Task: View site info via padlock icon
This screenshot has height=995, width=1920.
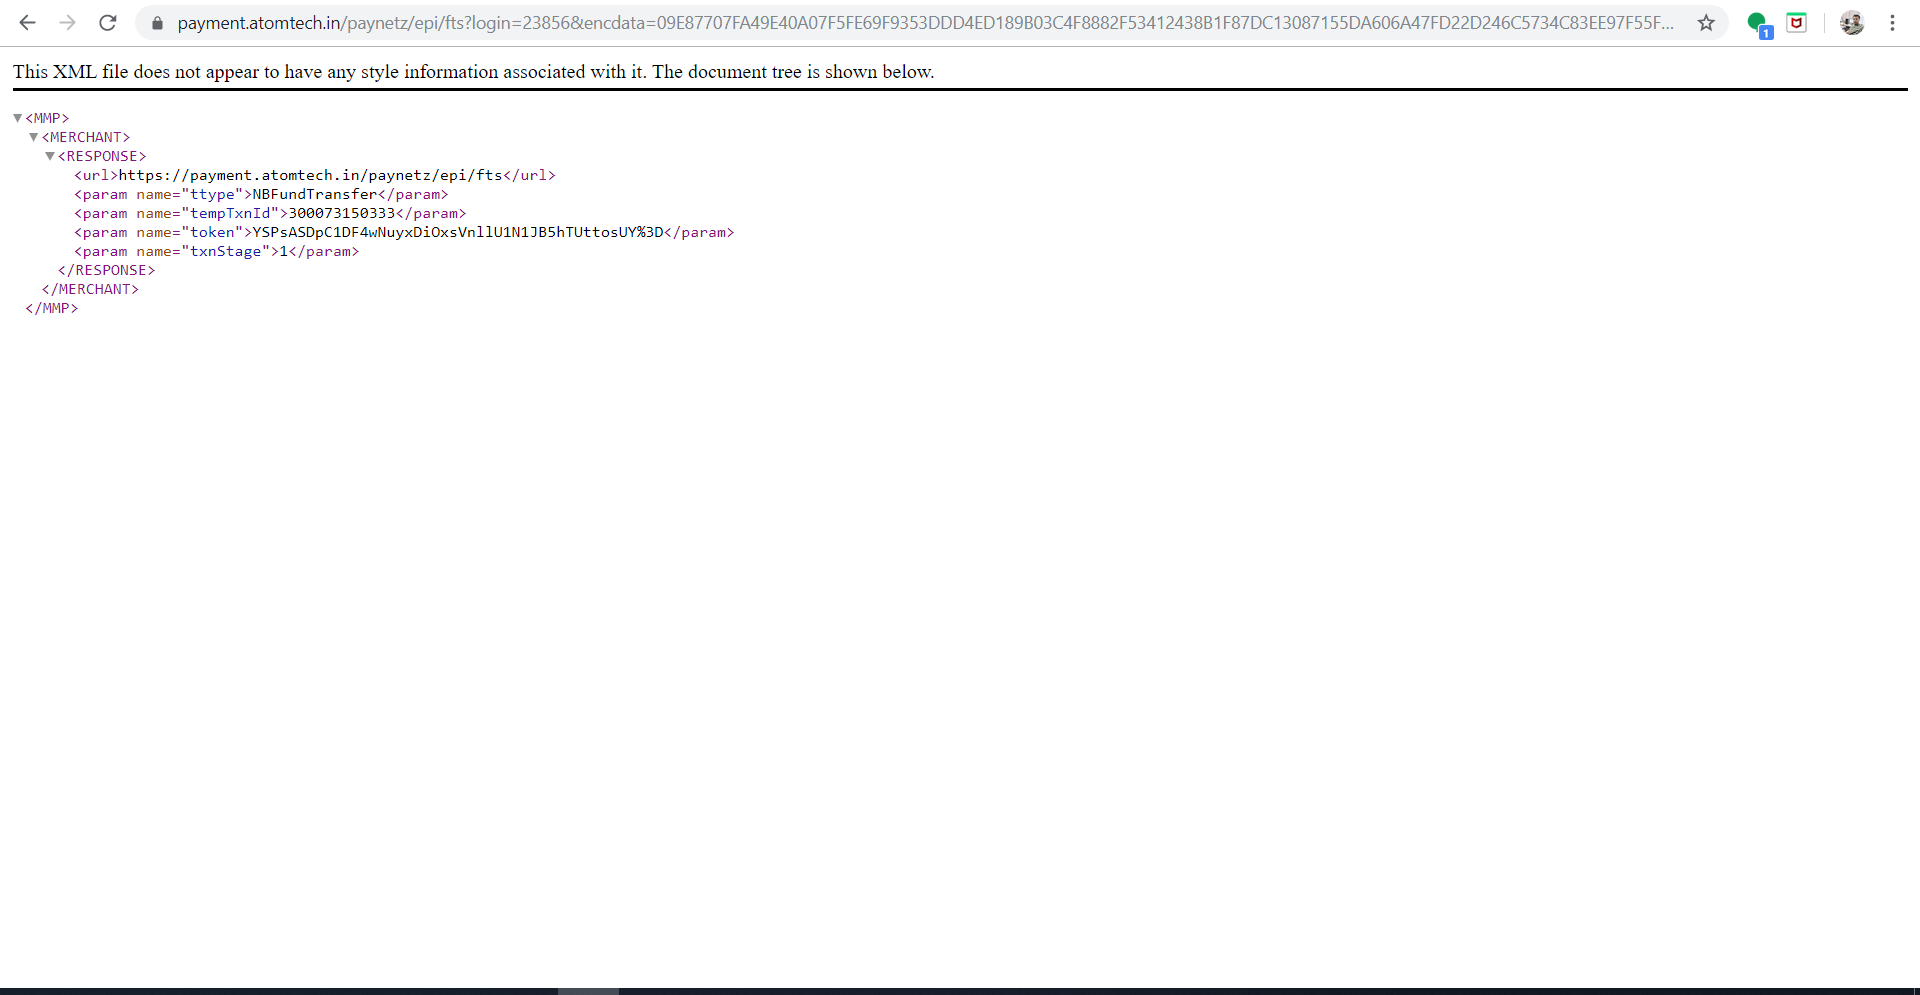Action: pos(157,22)
